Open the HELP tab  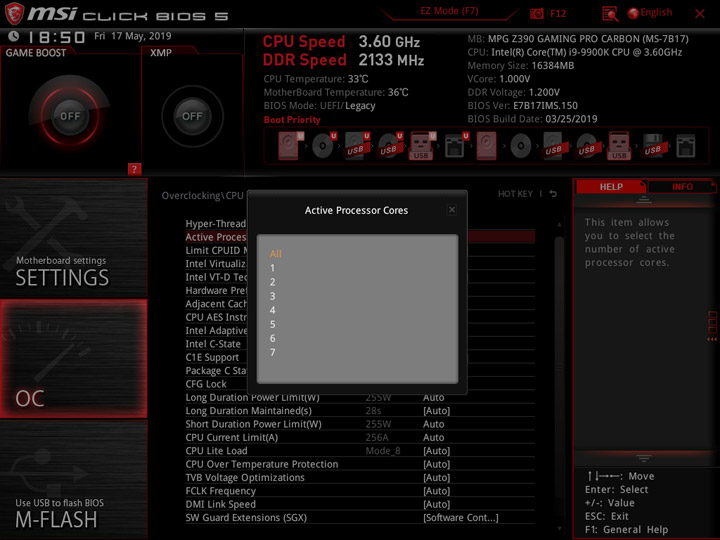[611, 187]
